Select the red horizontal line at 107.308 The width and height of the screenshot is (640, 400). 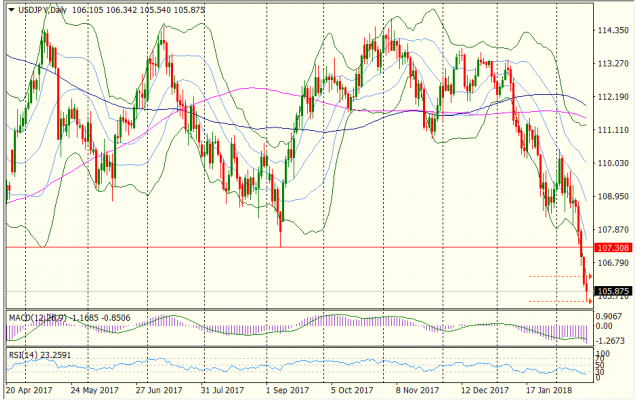300,246
